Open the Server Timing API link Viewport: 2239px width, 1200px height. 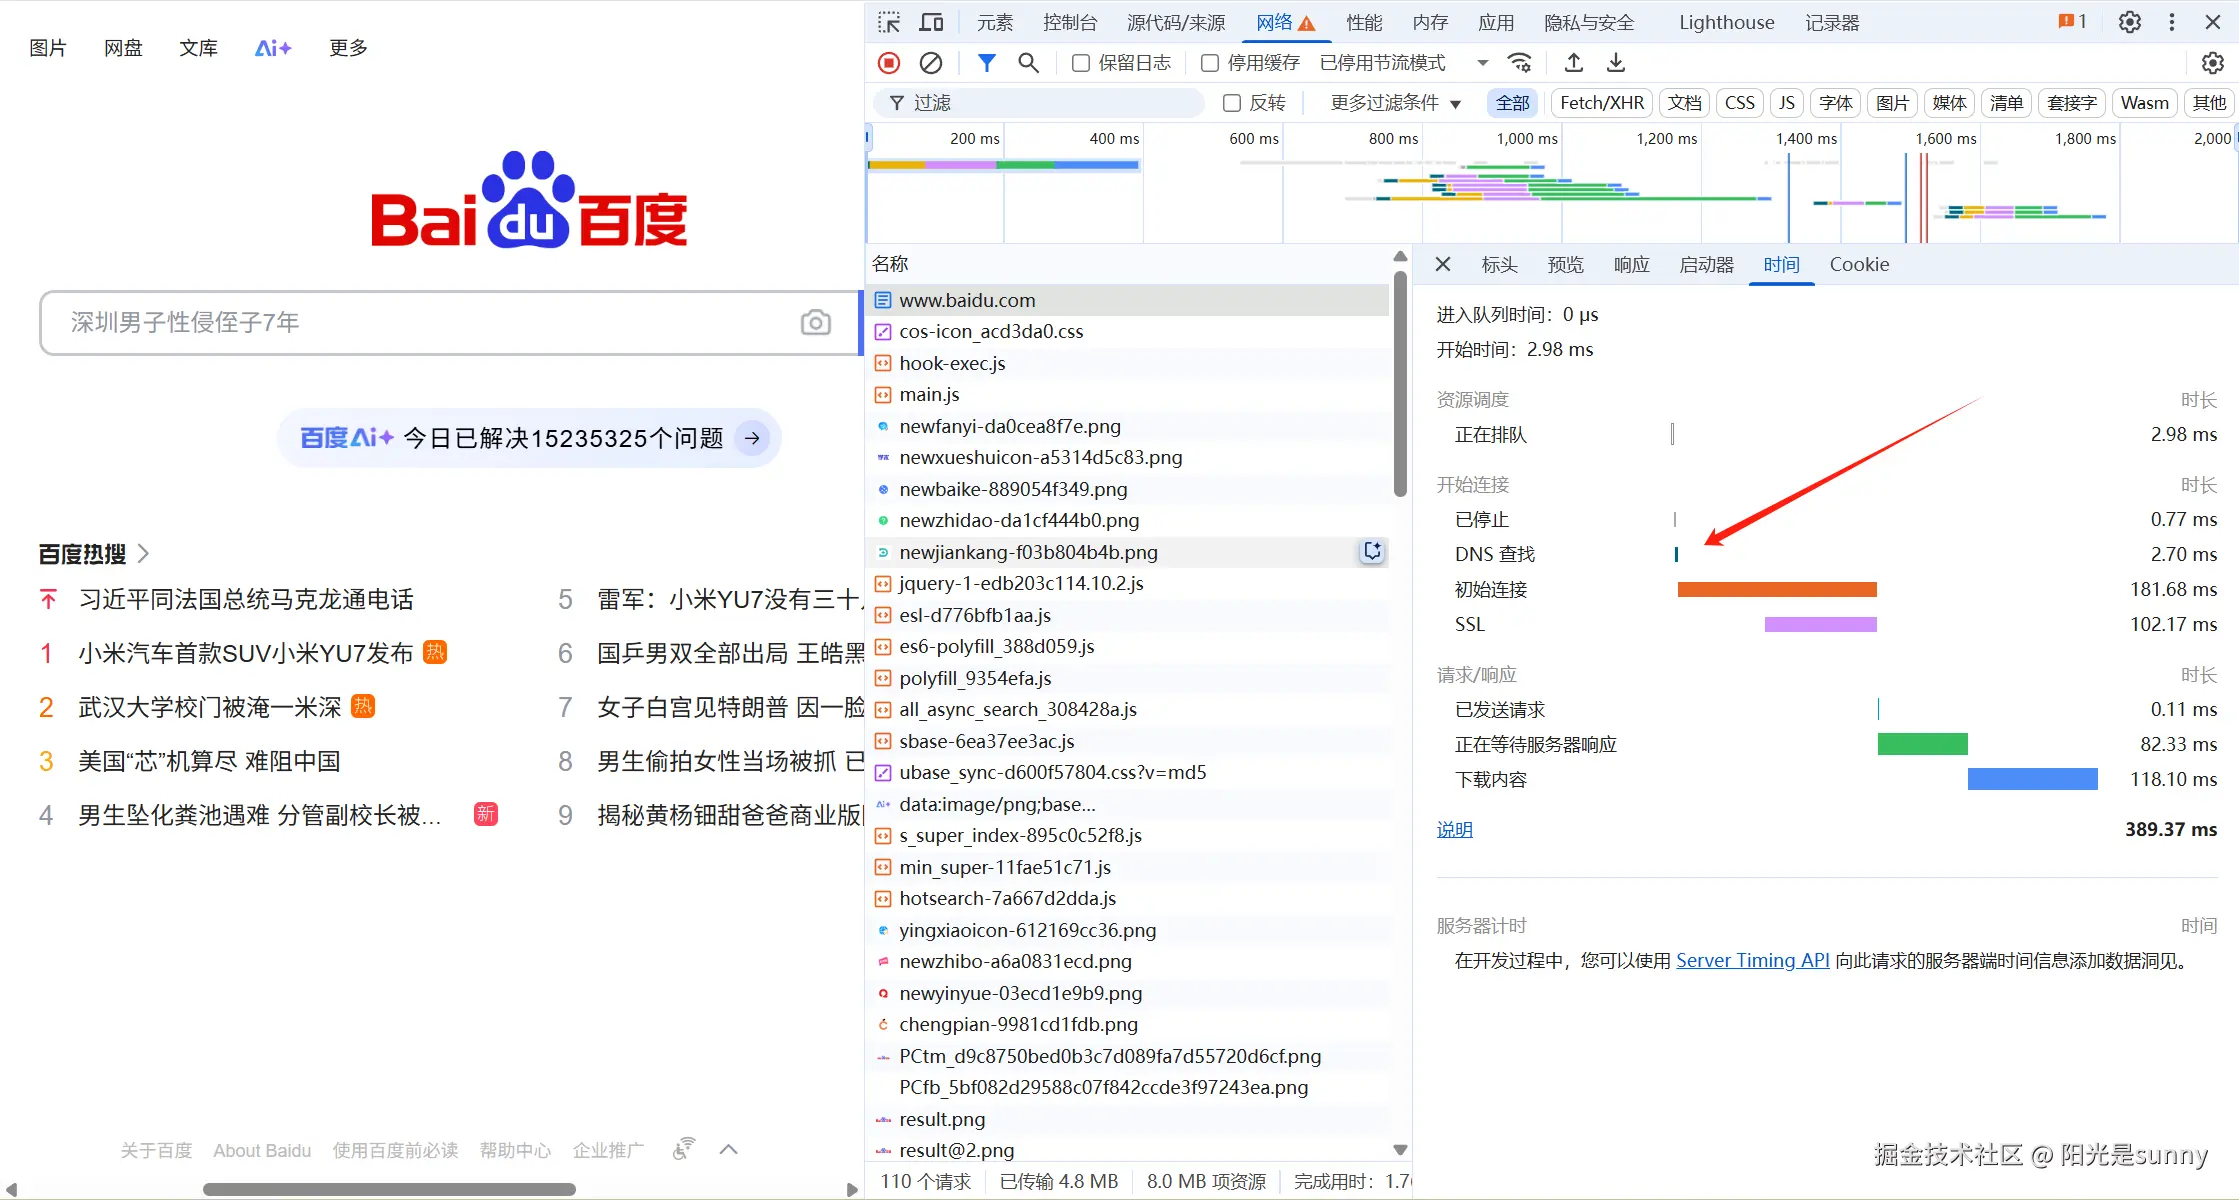(1752, 960)
